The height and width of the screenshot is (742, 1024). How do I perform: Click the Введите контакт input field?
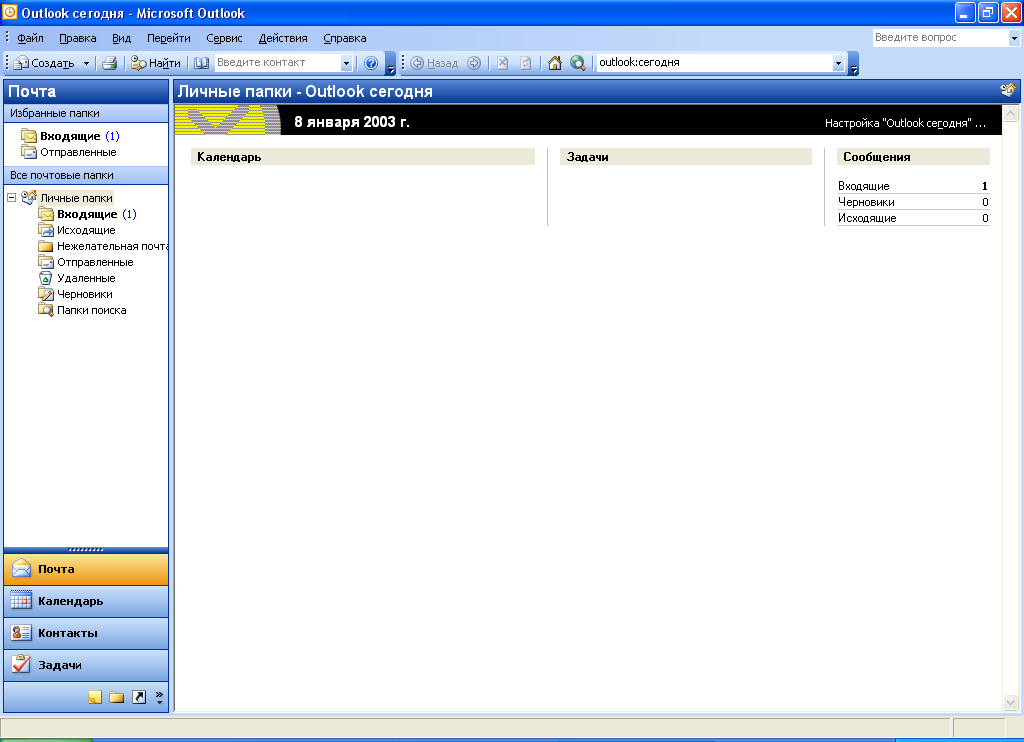point(277,63)
